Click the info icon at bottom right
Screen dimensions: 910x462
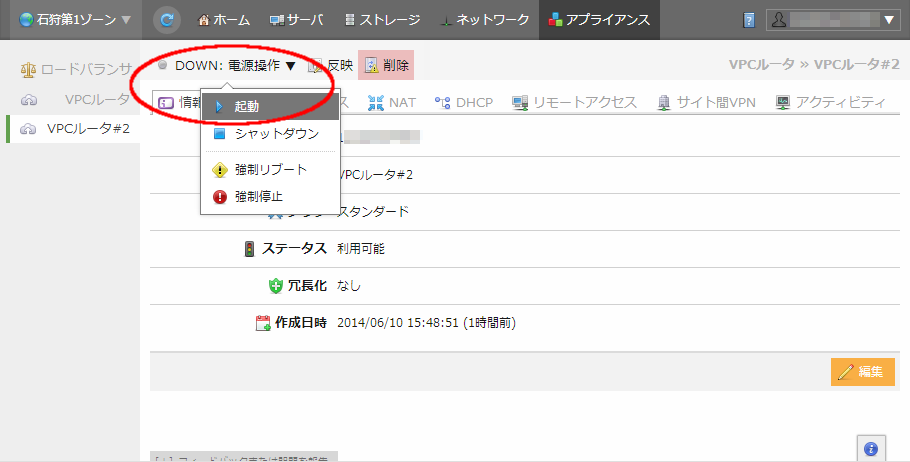(870, 449)
